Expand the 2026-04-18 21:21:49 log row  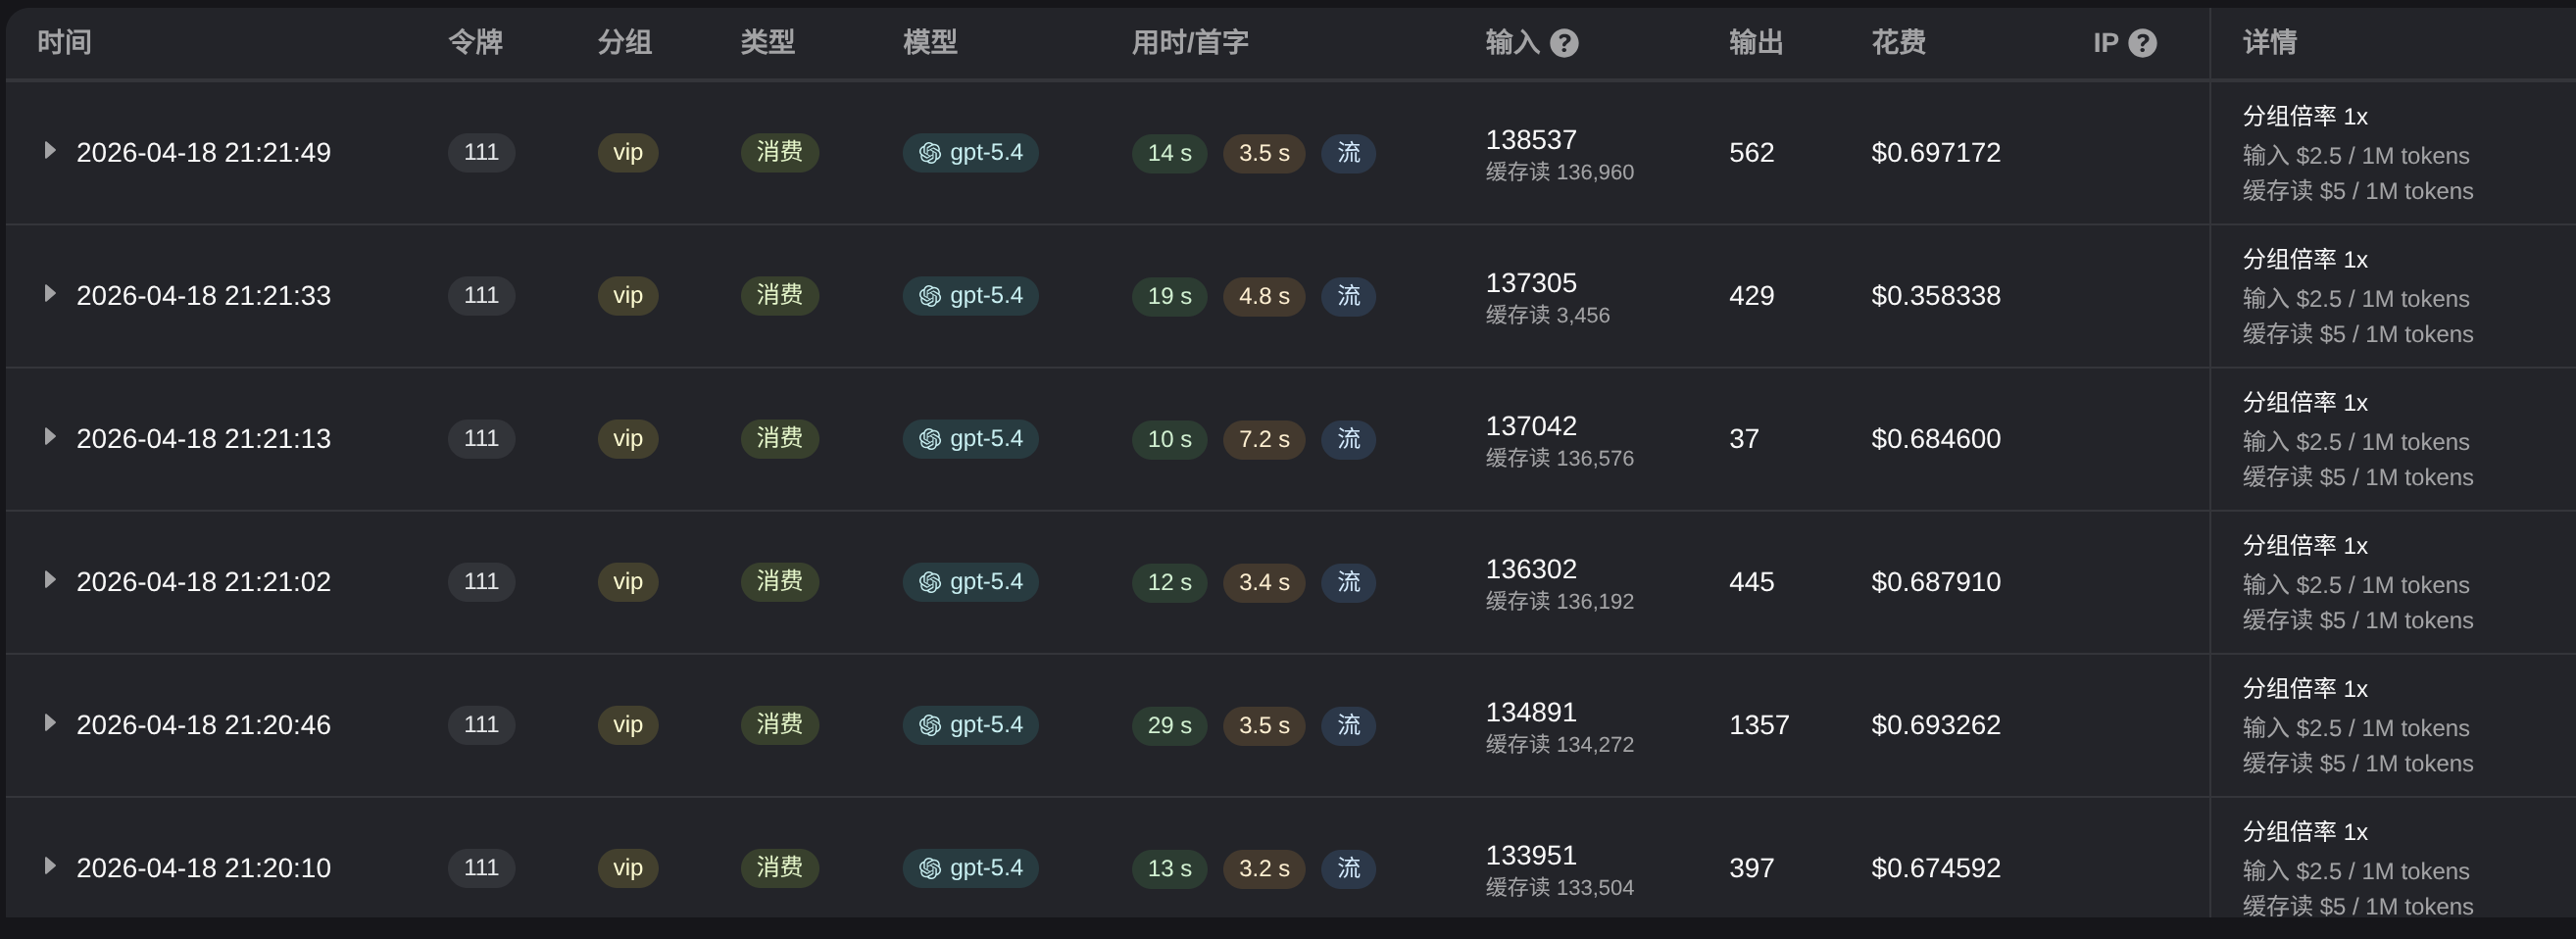tap(48, 150)
